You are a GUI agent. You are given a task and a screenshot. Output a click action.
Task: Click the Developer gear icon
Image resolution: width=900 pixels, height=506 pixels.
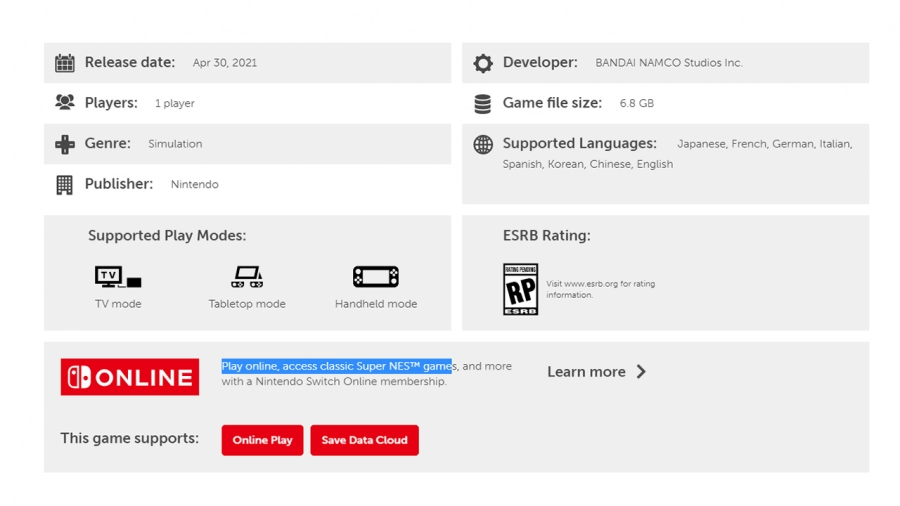point(483,63)
